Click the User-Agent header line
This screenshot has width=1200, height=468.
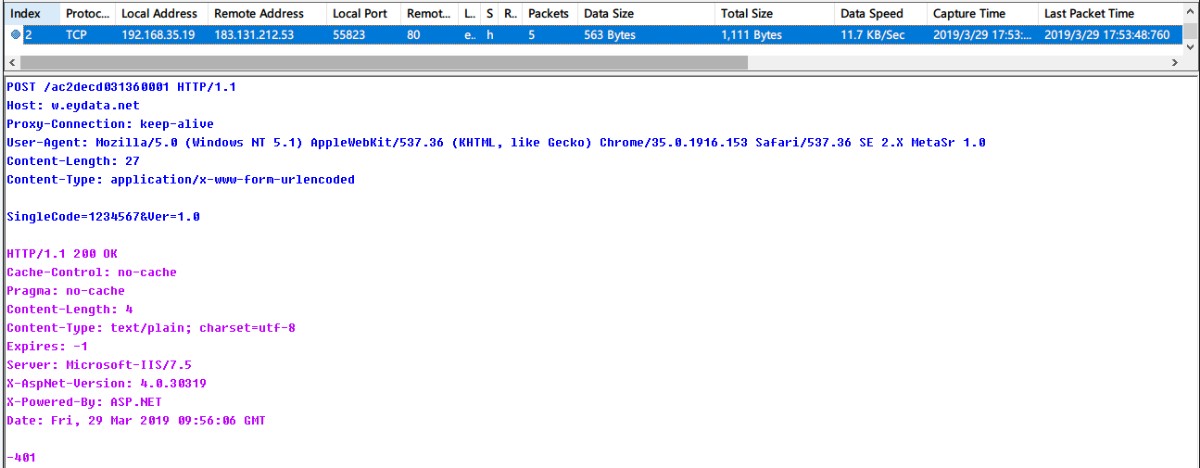(496, 143)
